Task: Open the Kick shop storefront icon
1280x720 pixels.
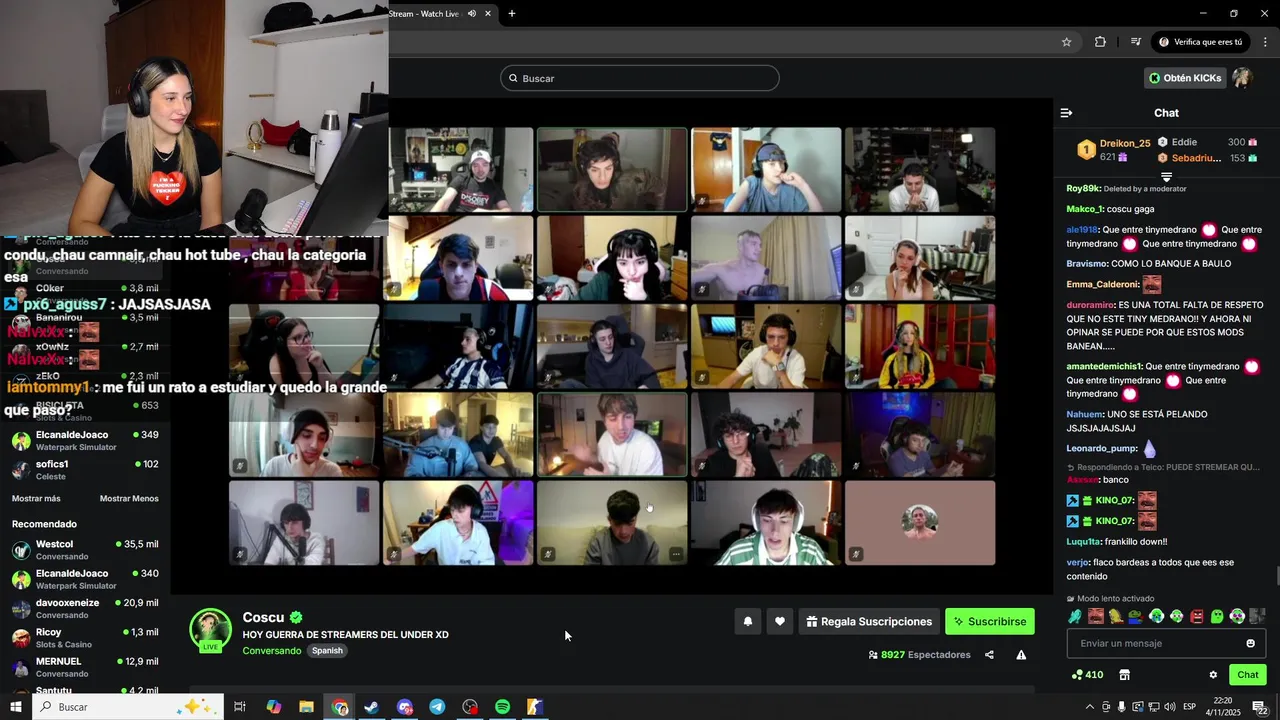Action: pyautogui.click(x=1124, y=675)
